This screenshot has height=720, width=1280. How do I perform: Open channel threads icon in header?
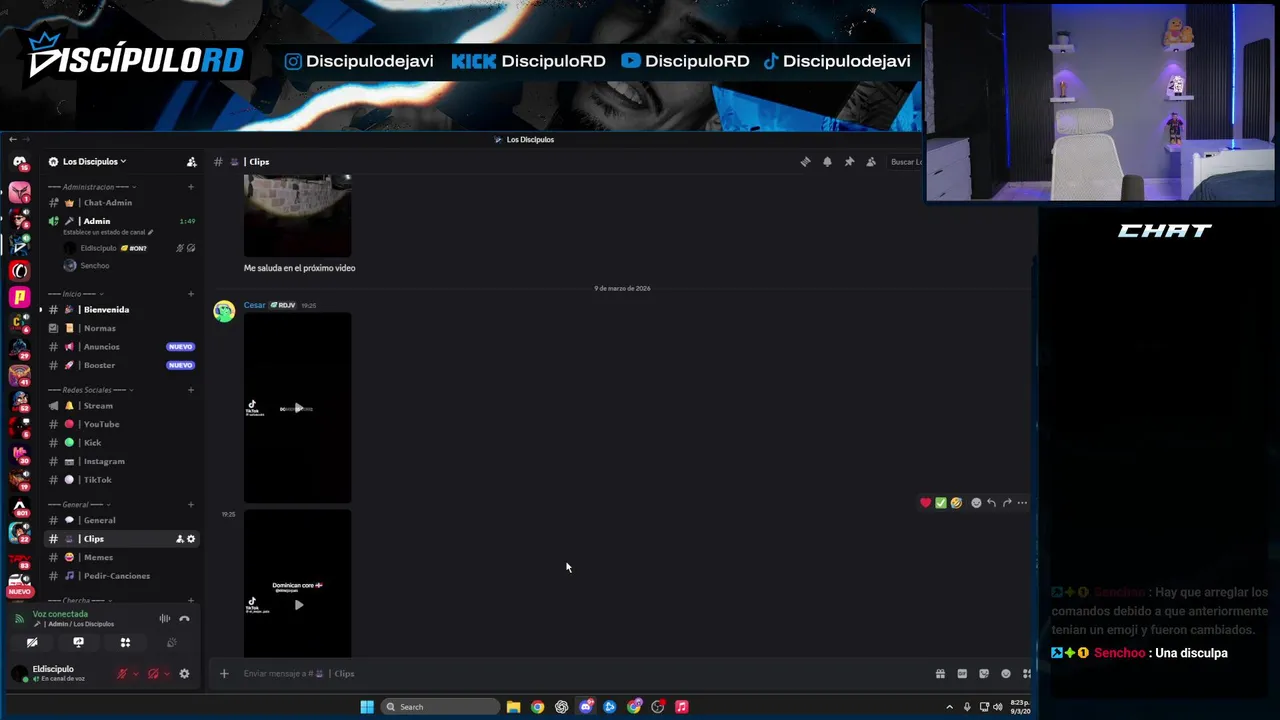(x=805, y=162)
